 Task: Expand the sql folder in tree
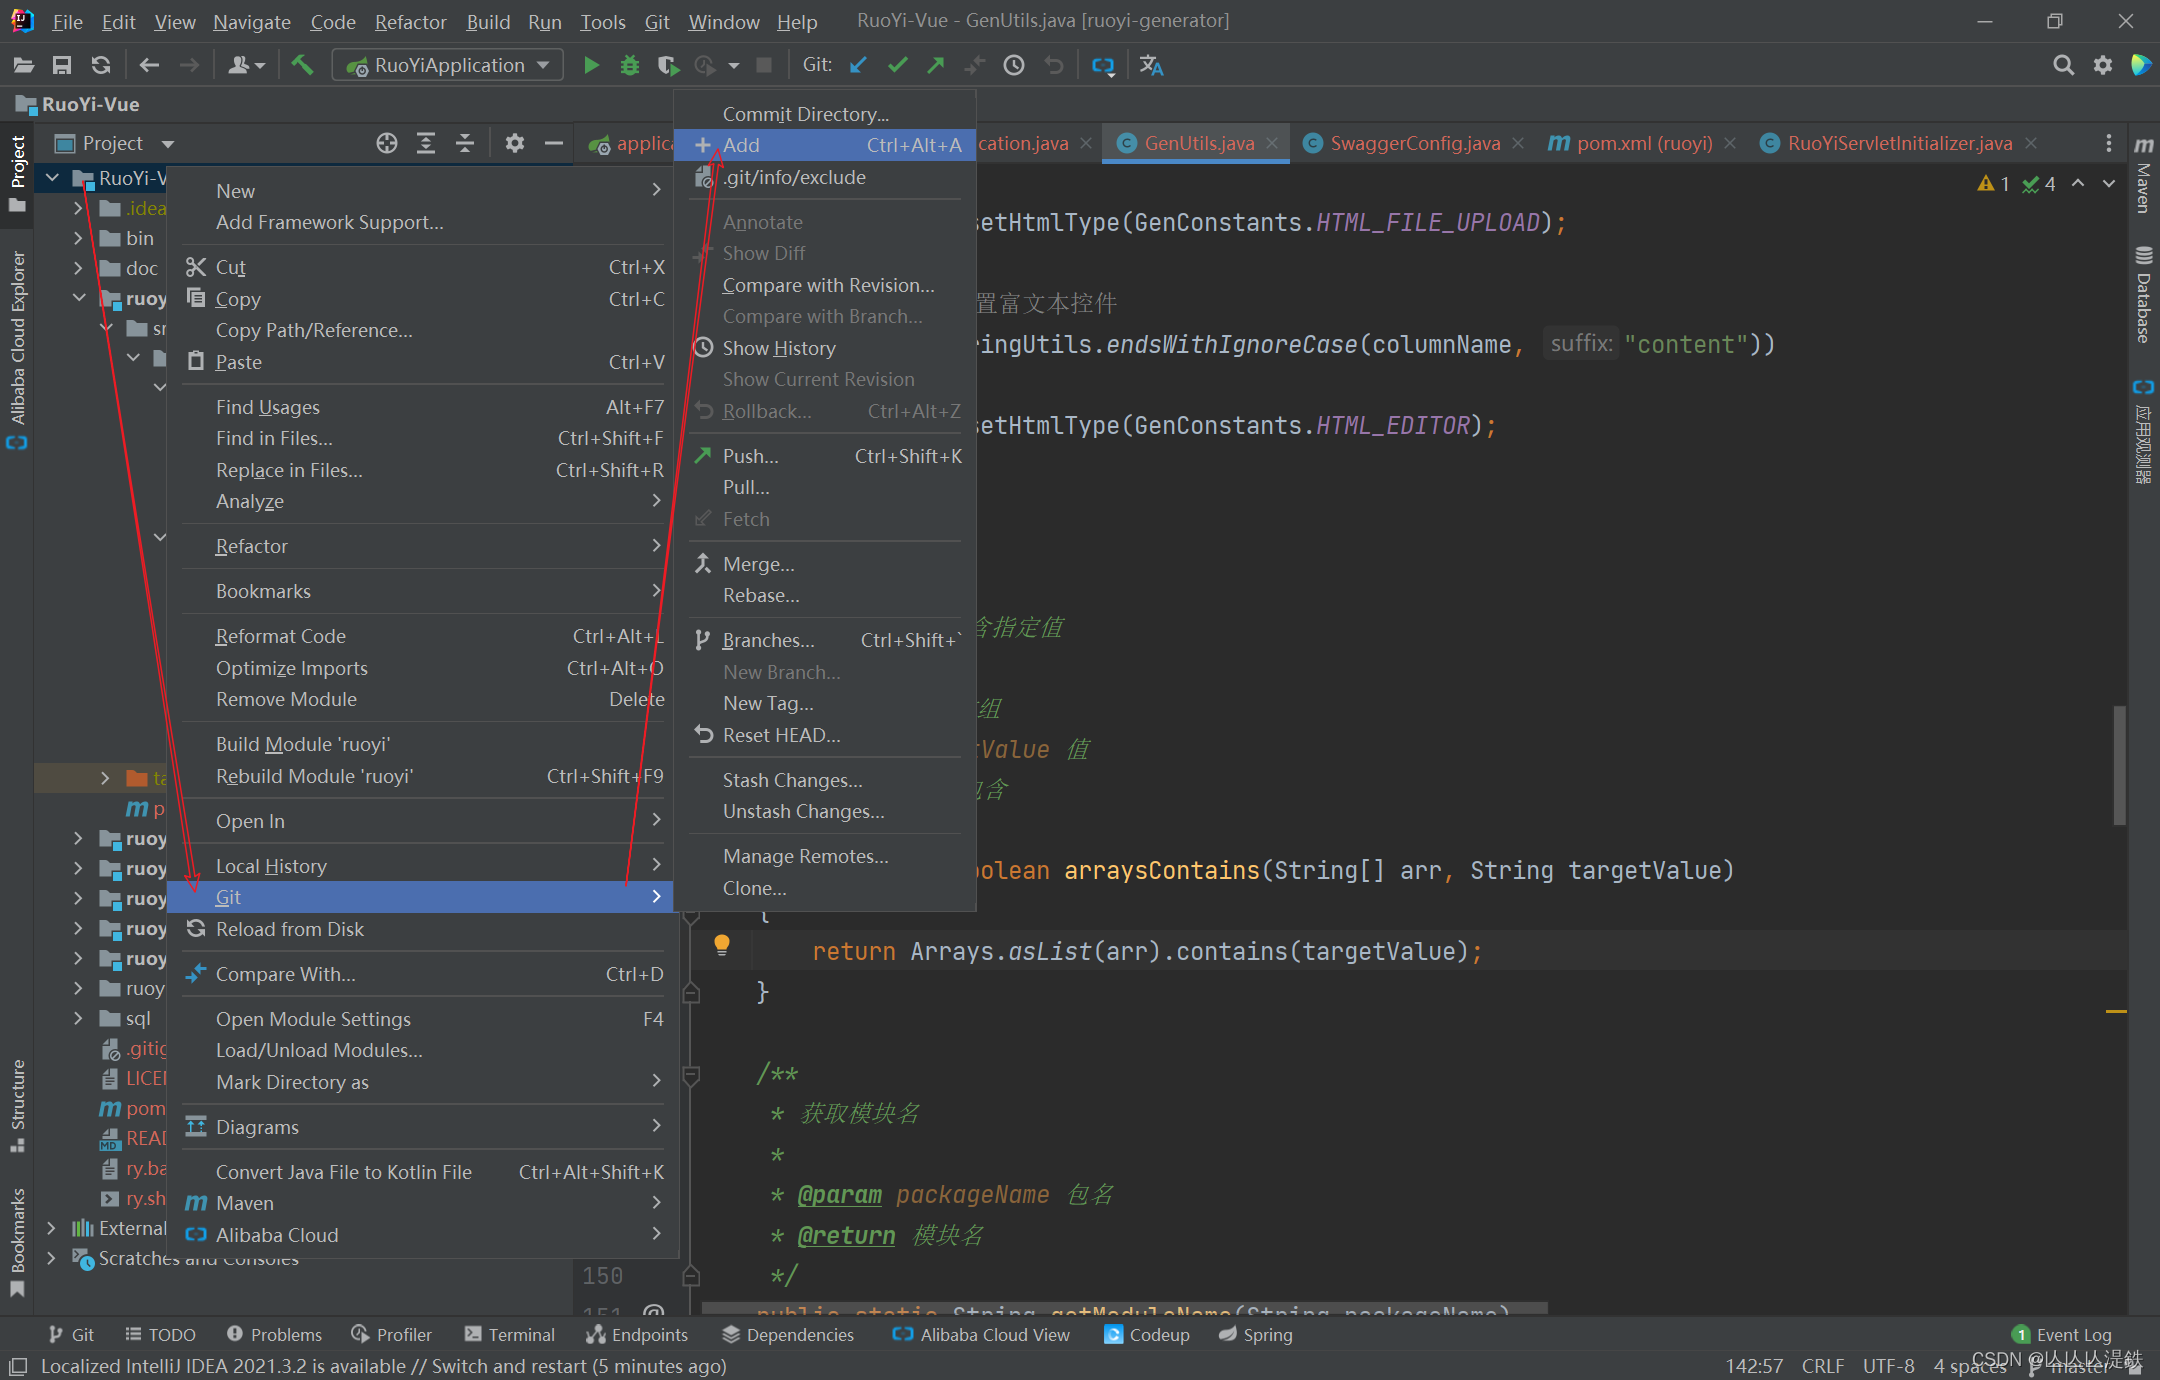[78, 1018]
